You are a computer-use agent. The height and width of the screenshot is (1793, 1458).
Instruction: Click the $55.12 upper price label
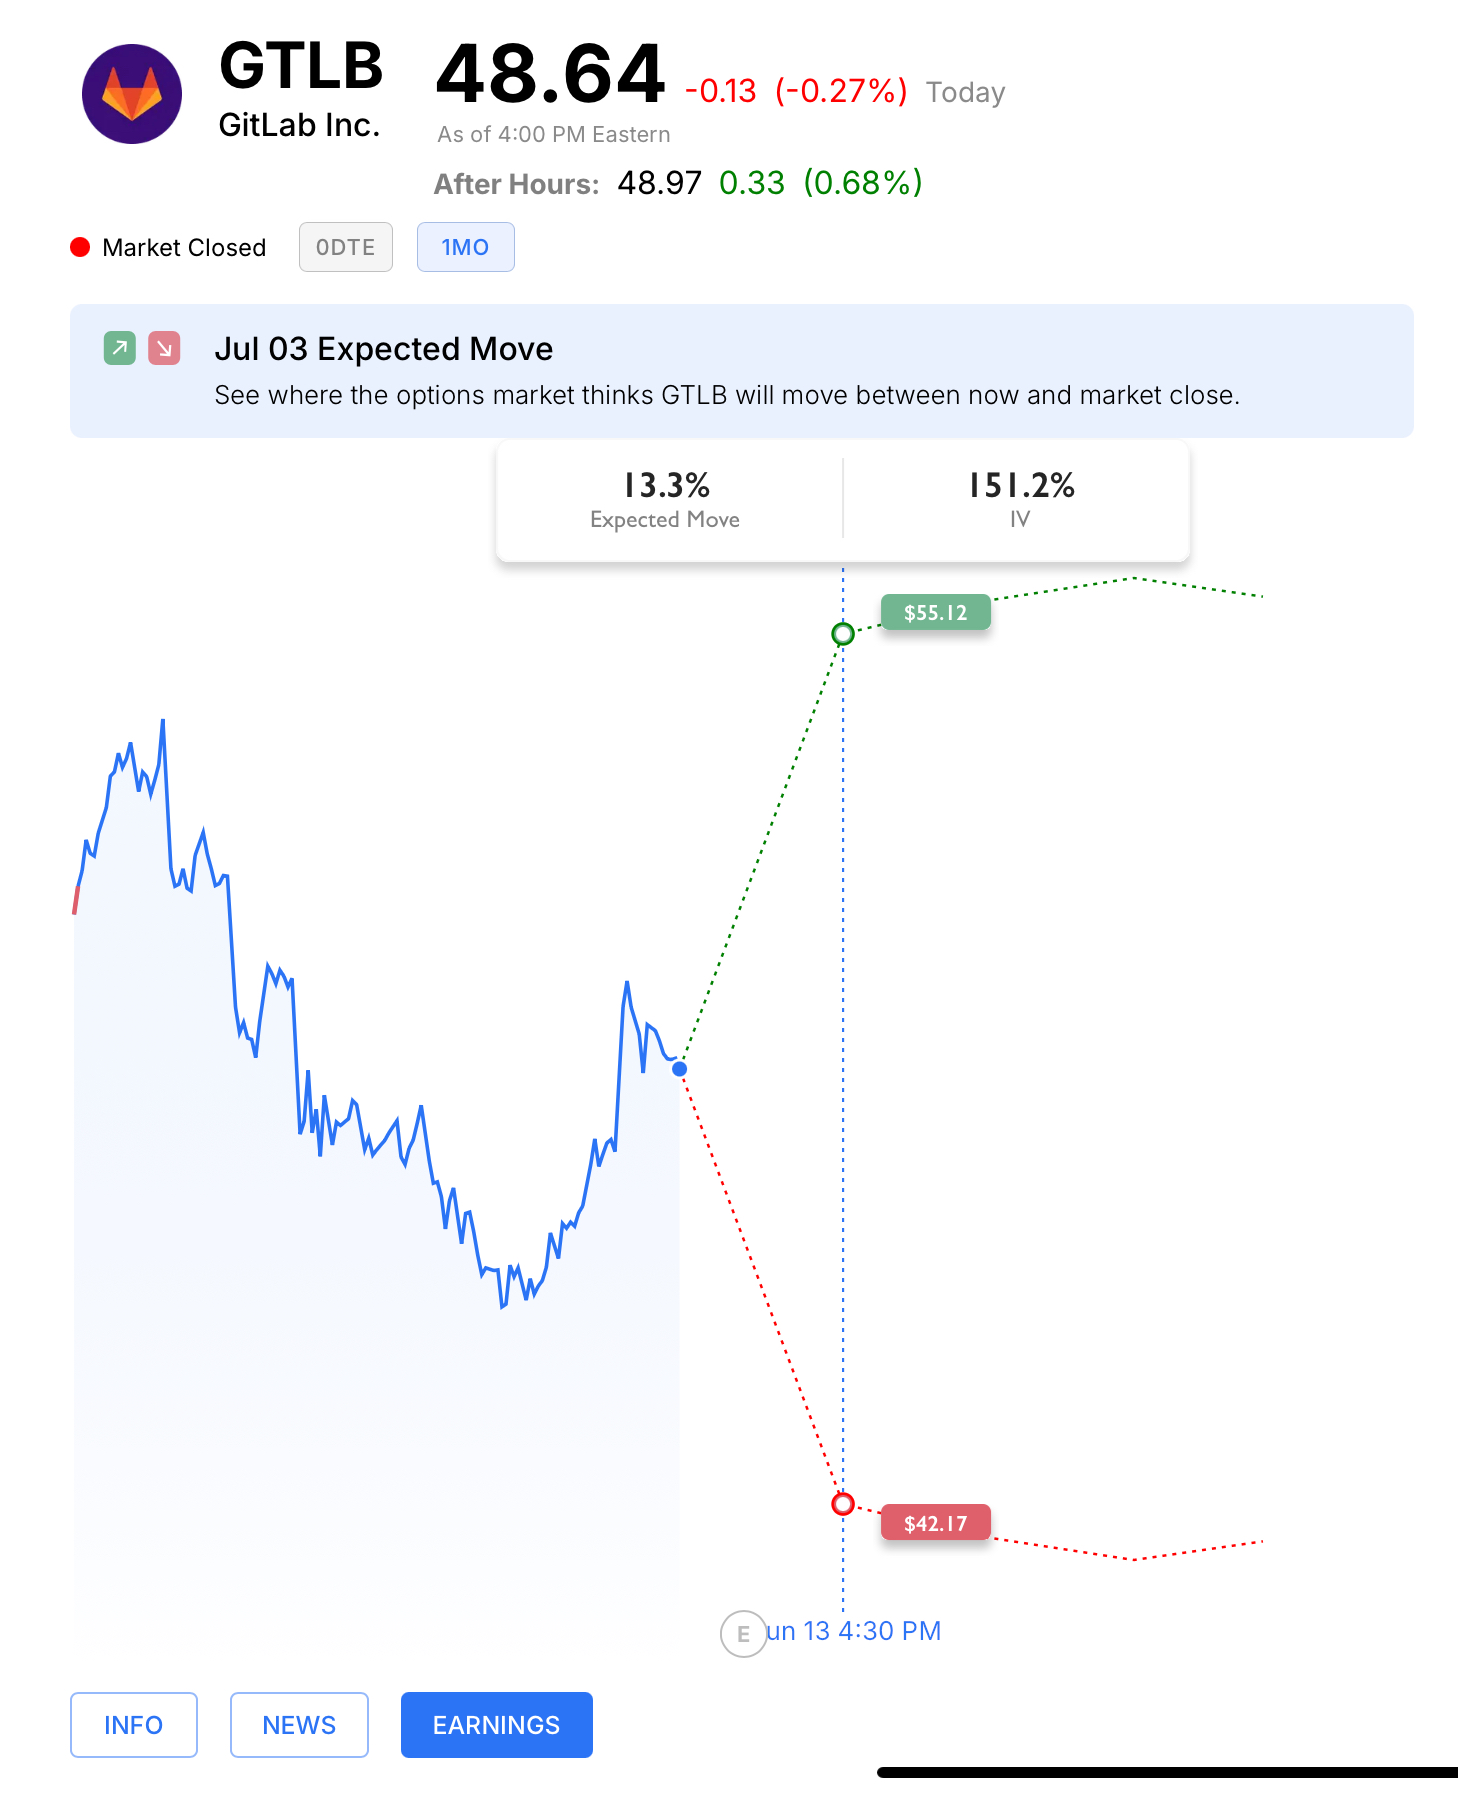(936, 612)
